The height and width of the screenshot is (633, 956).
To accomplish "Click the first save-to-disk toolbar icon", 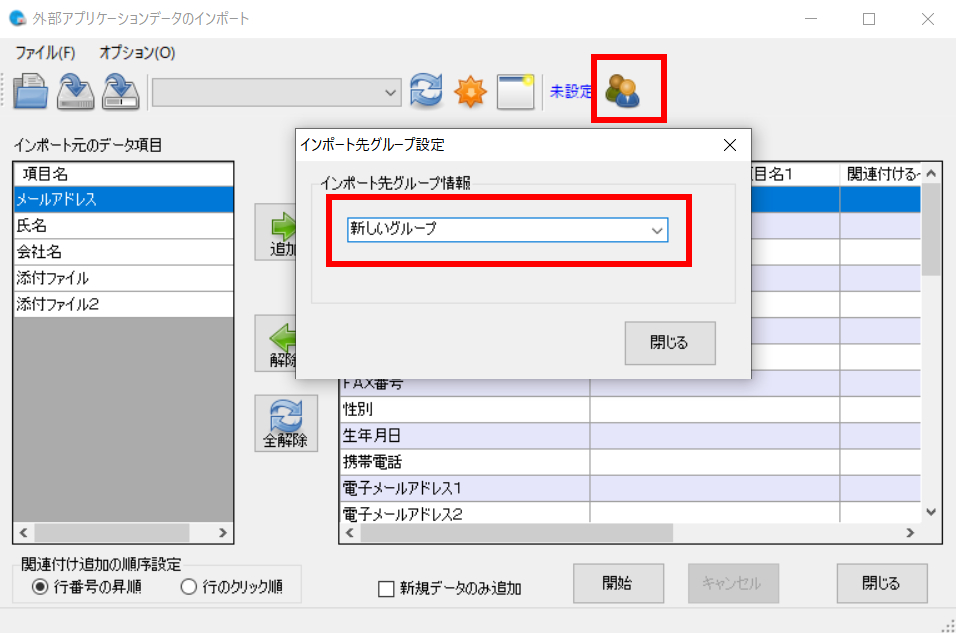I will pos(76,92).
